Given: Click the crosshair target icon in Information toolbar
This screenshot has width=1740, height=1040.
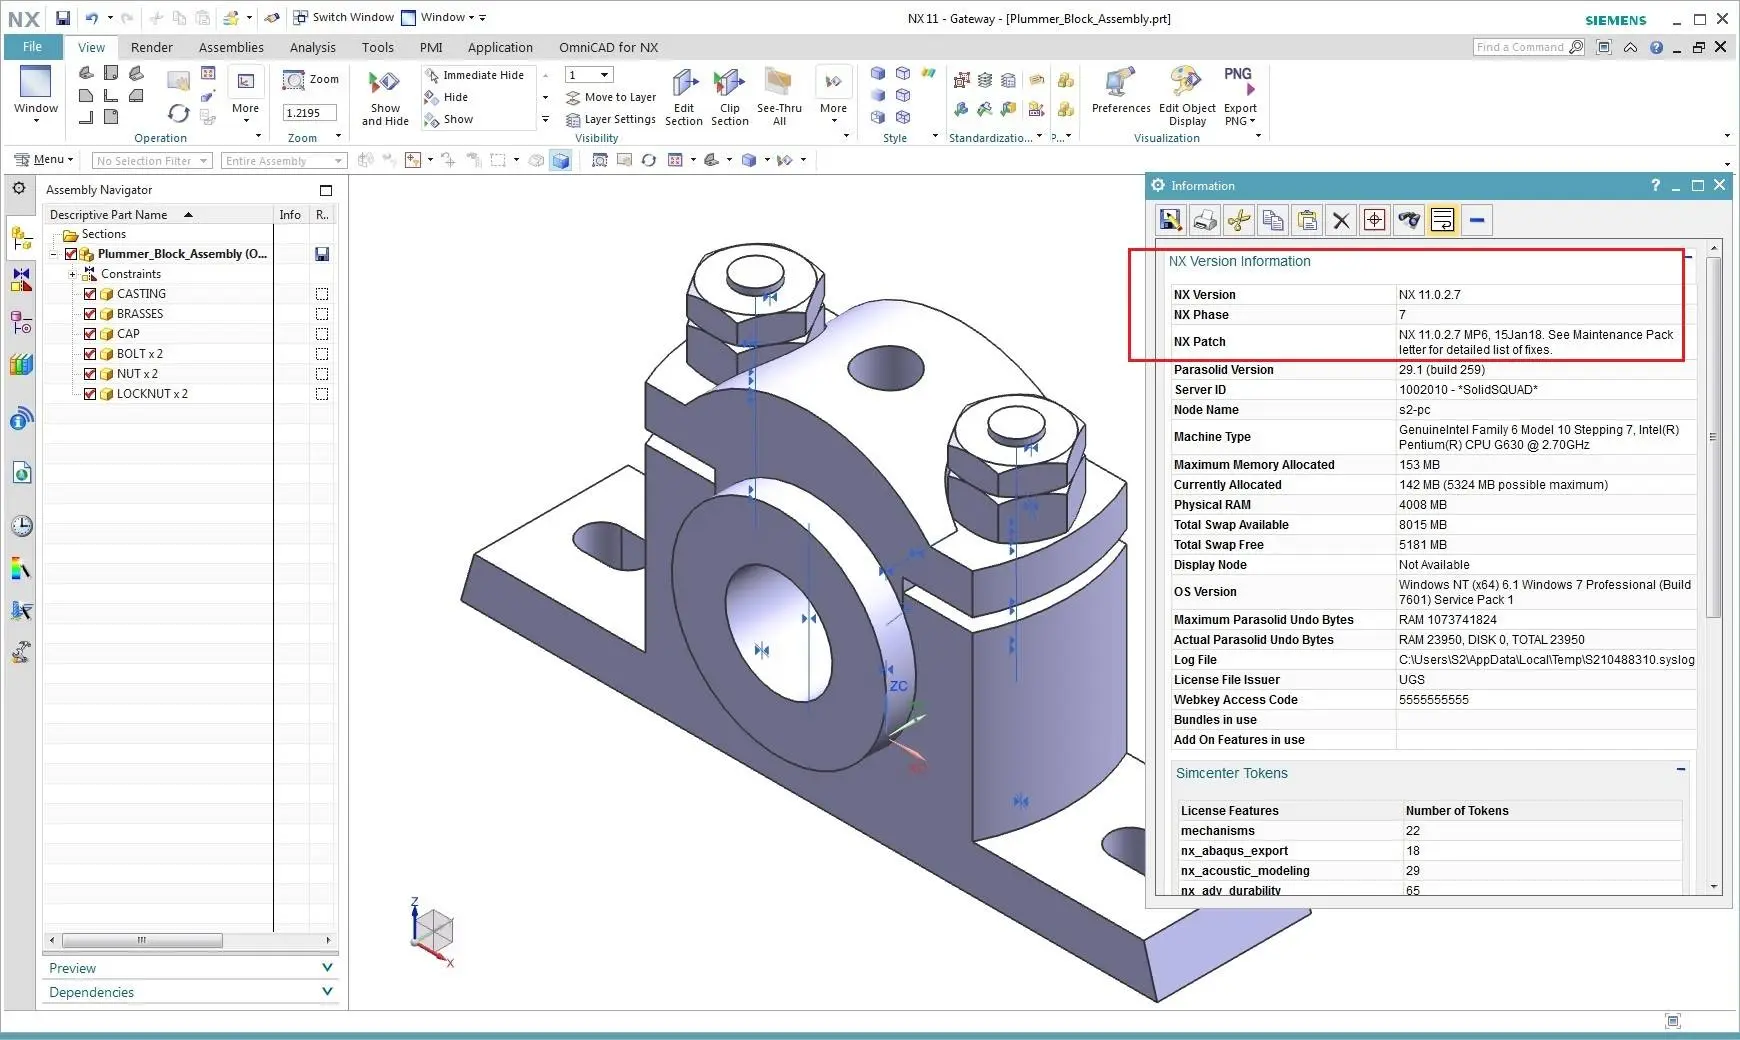Looking at the screenshot, I should (x=1375, y=220).
